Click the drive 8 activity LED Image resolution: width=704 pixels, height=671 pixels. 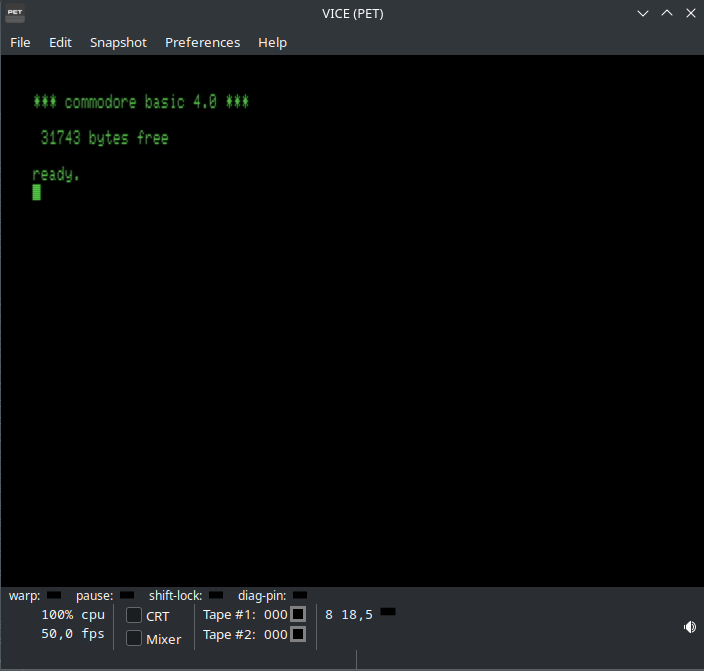388,612
